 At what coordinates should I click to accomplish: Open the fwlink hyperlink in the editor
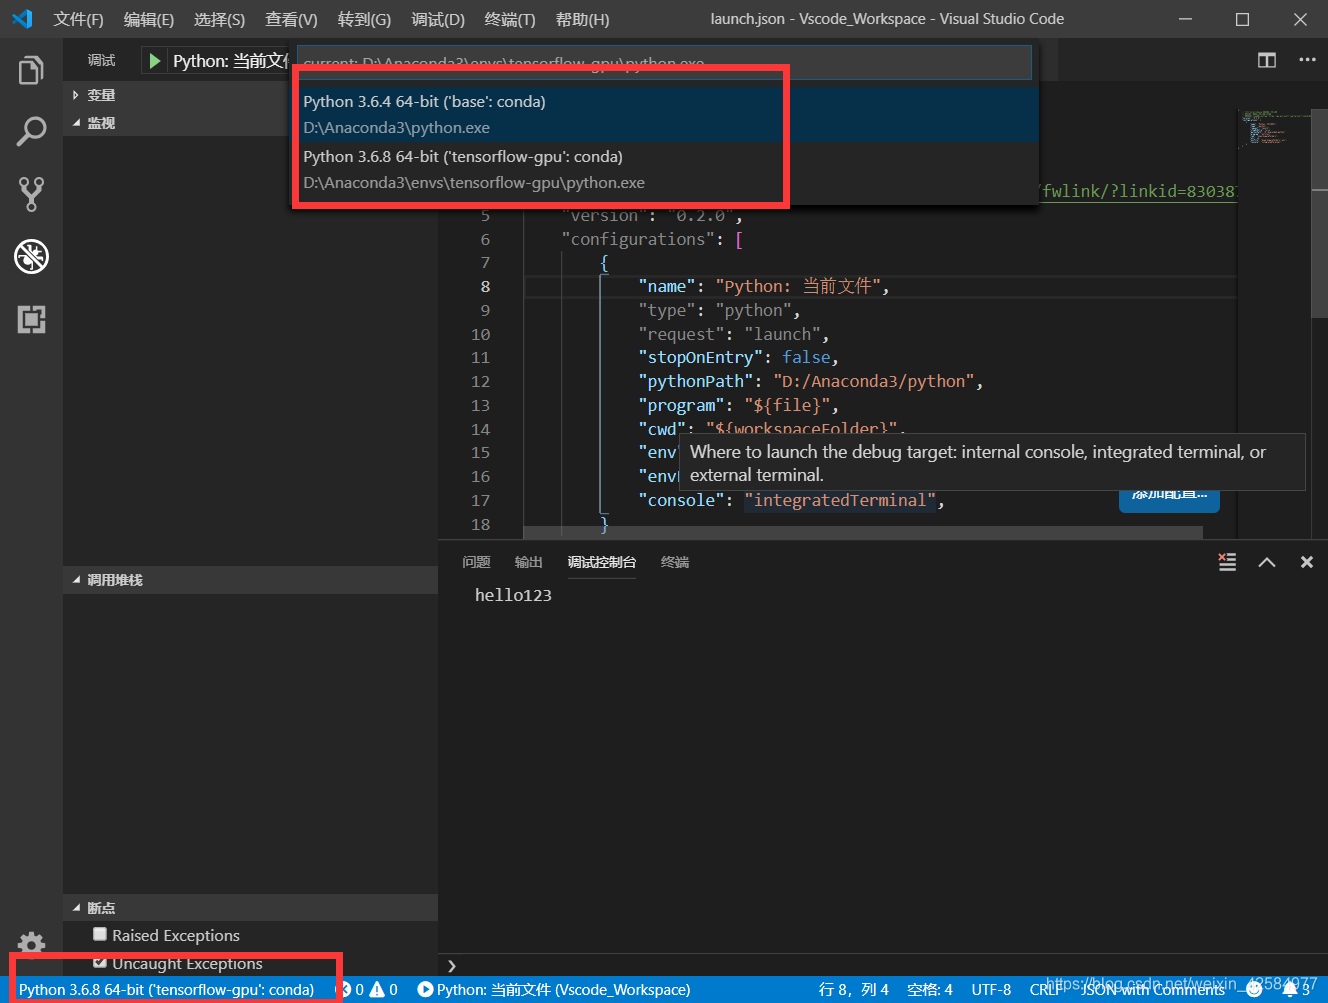(1138, 191)
